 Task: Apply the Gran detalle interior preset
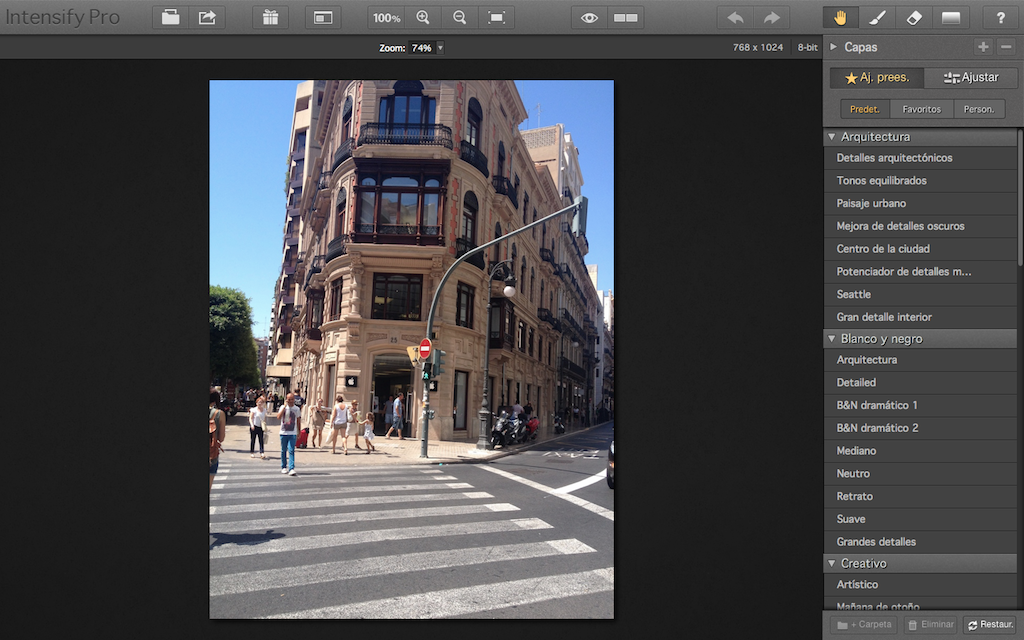point(920,317)
